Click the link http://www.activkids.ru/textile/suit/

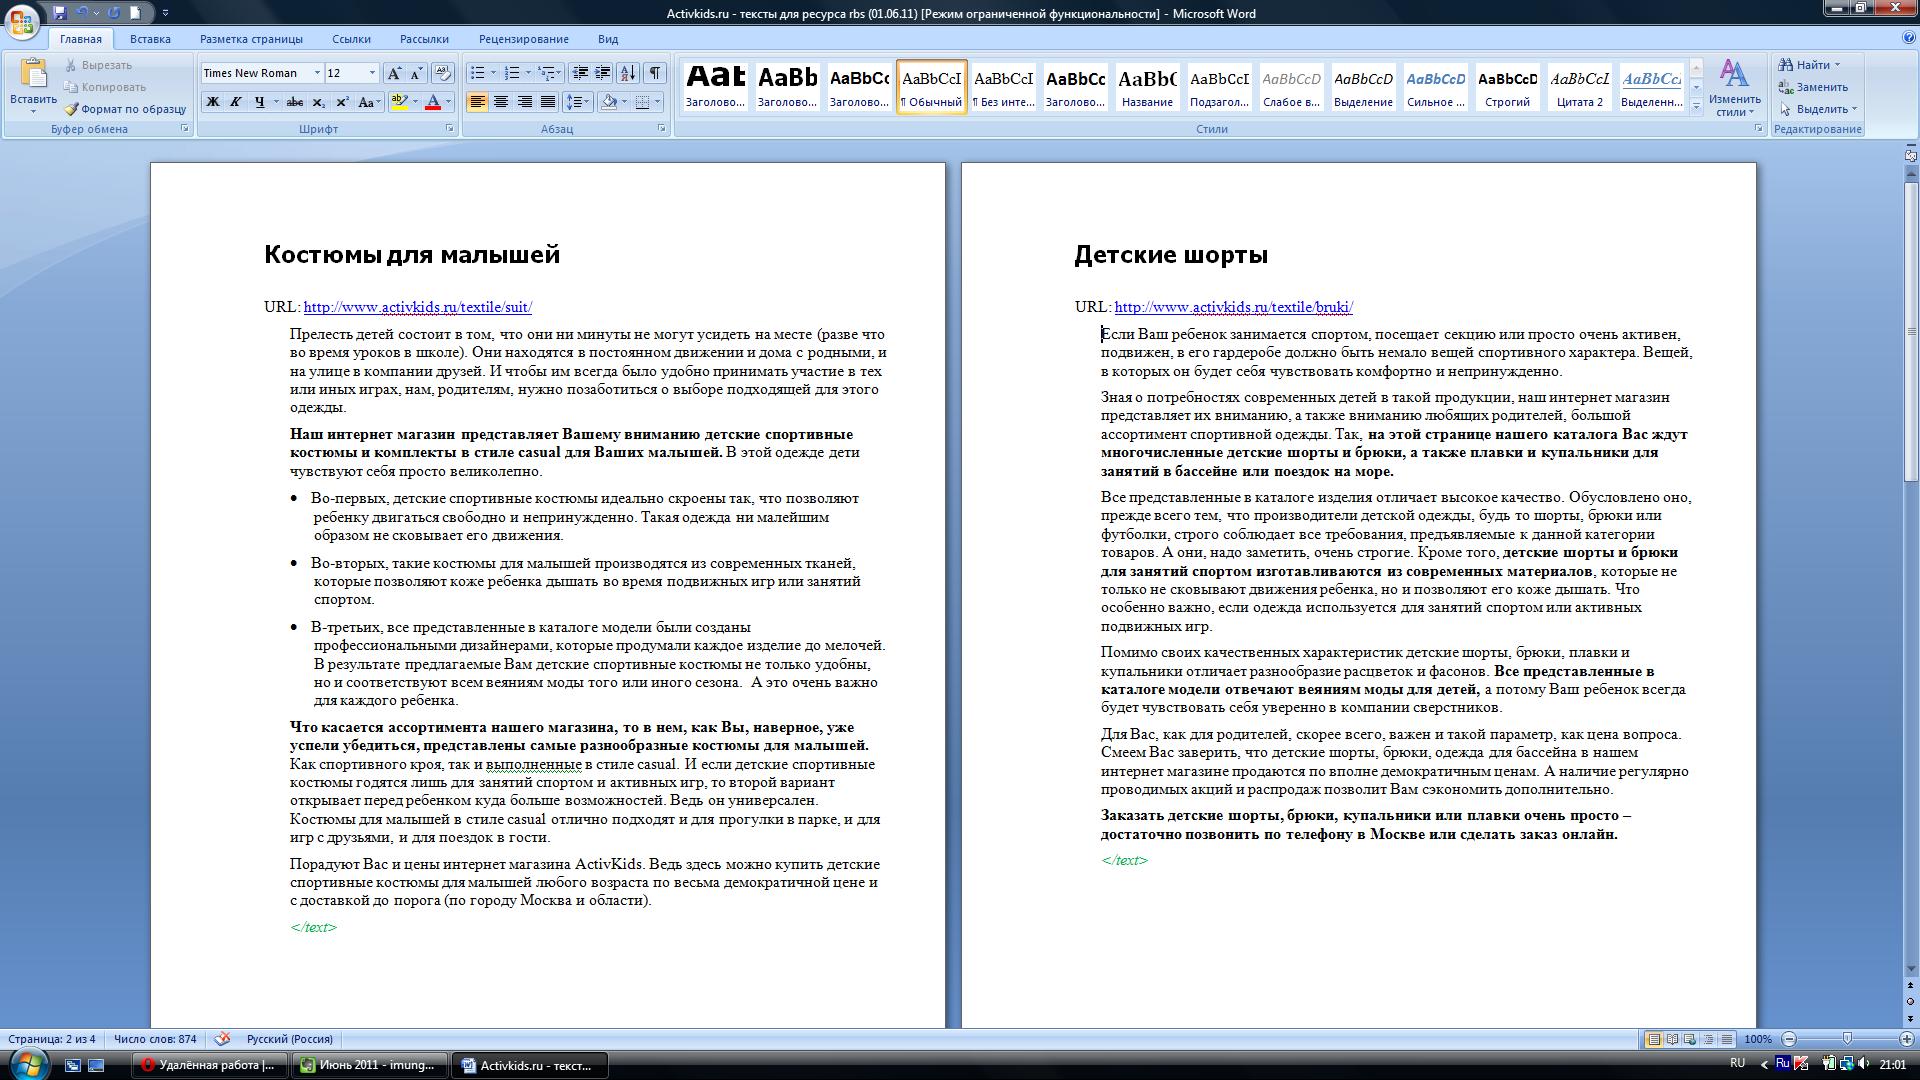(x=417, y=308)
